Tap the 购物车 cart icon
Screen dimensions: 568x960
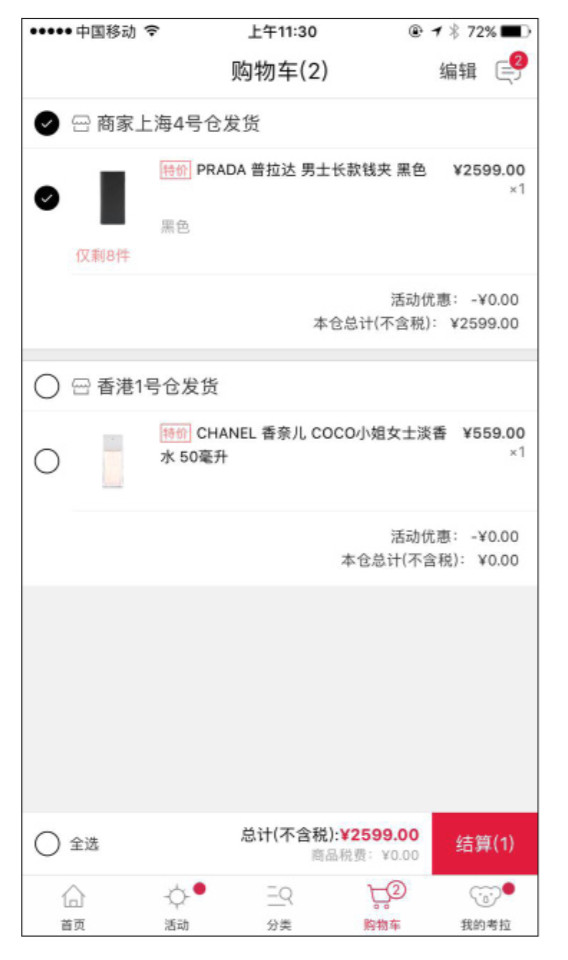[381, 896]
